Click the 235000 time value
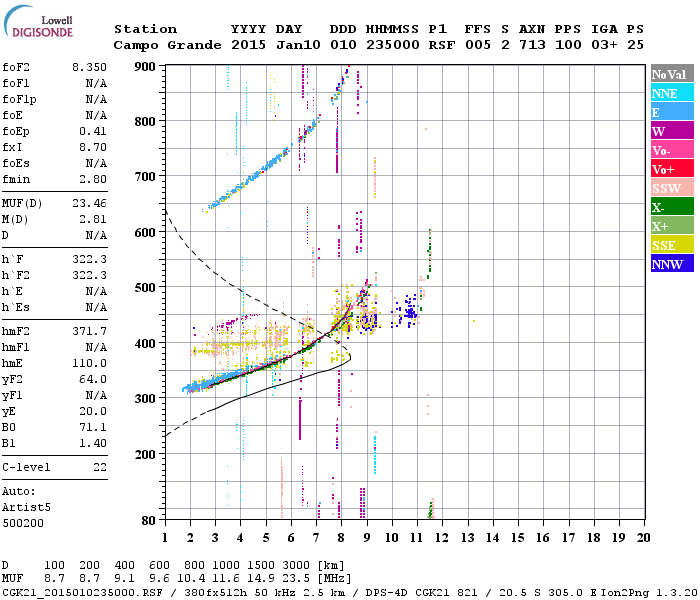The width and height of the screenshot is (700, 600). pos(392,45)
